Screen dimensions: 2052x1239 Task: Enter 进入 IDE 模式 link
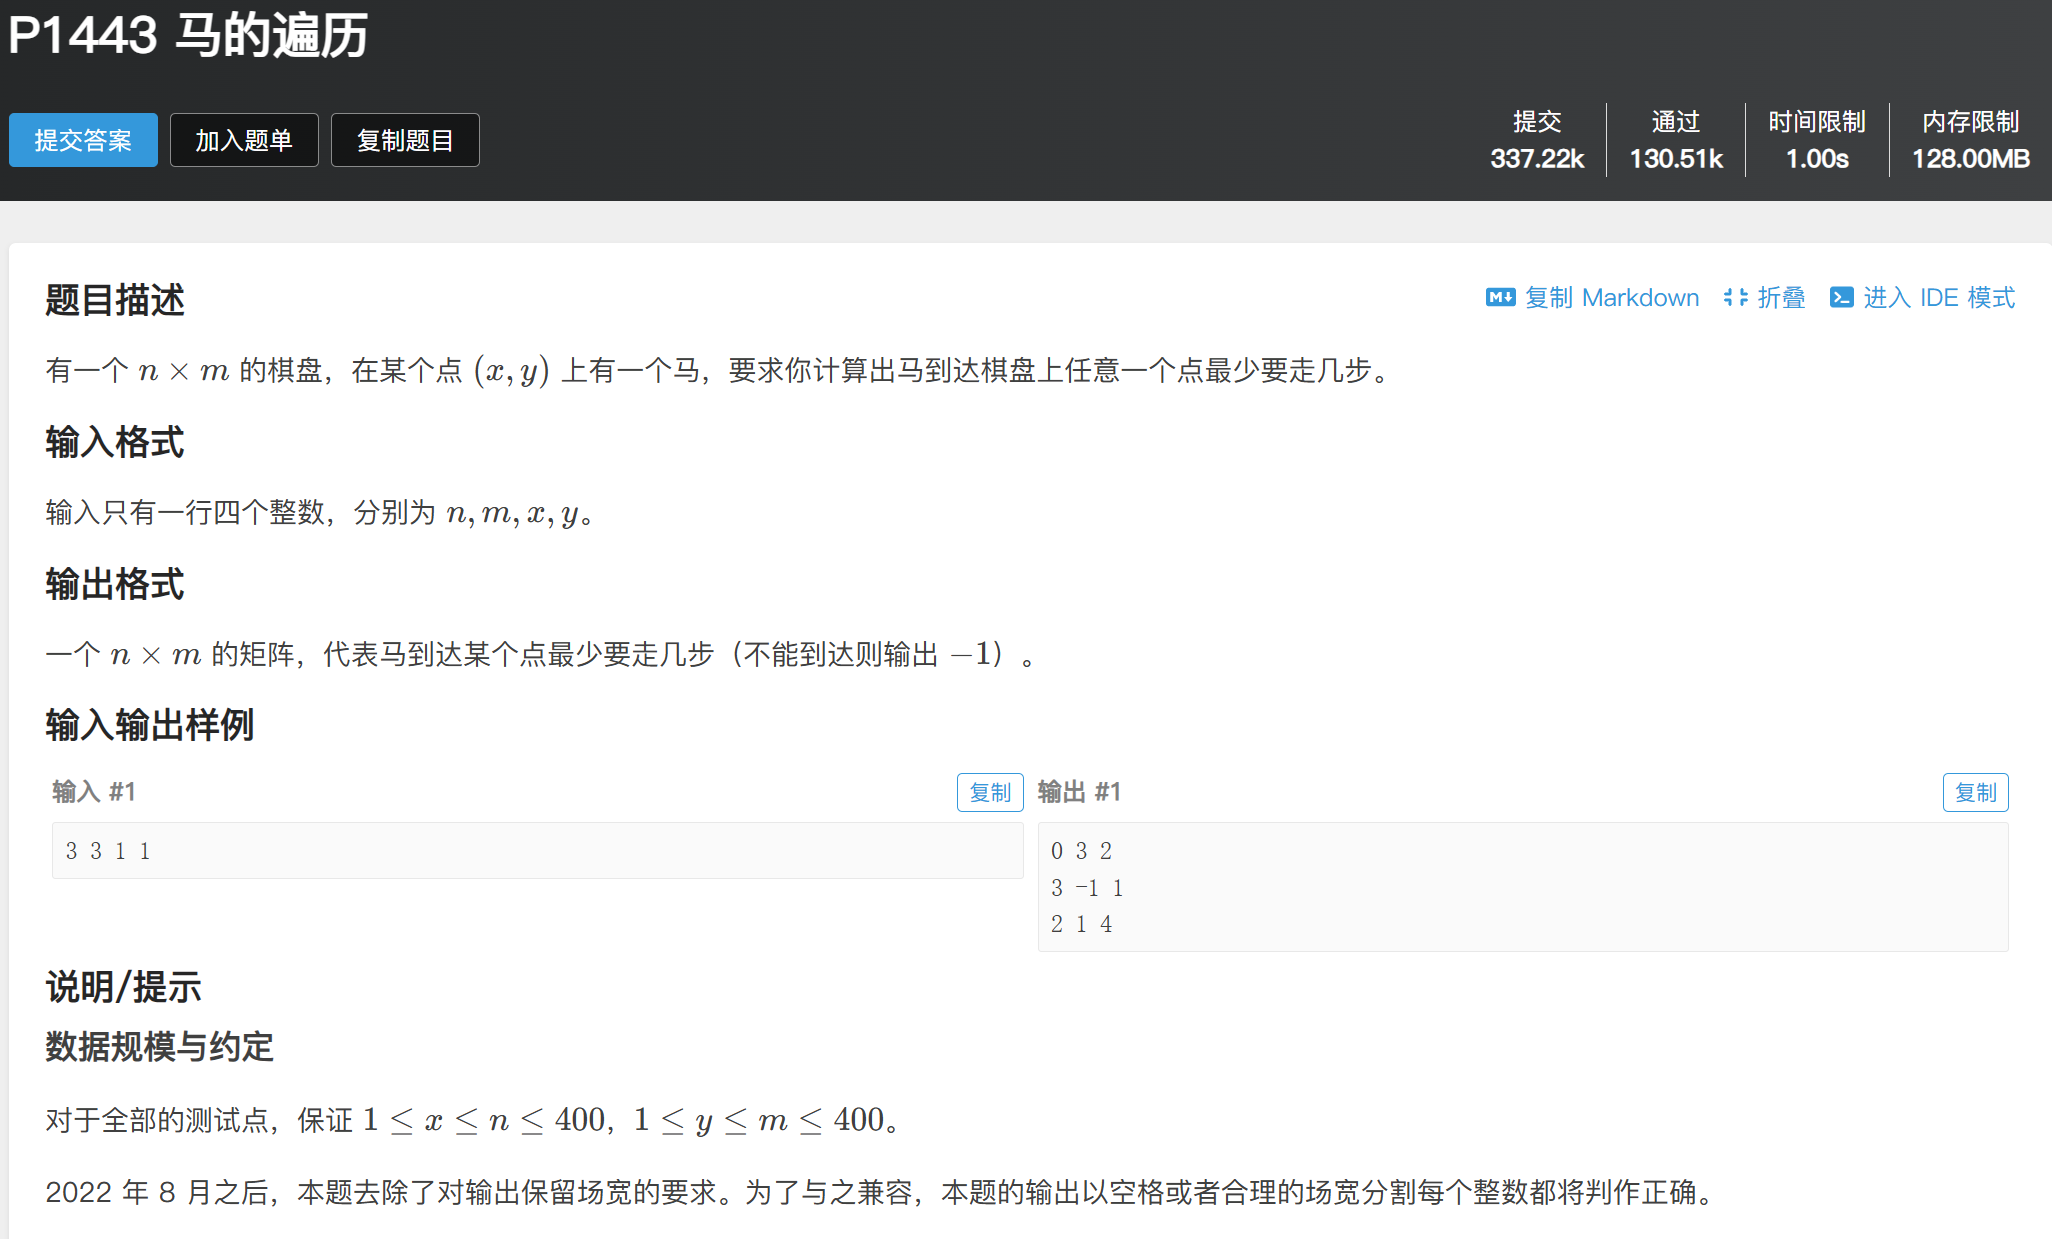click(1938, 298)
